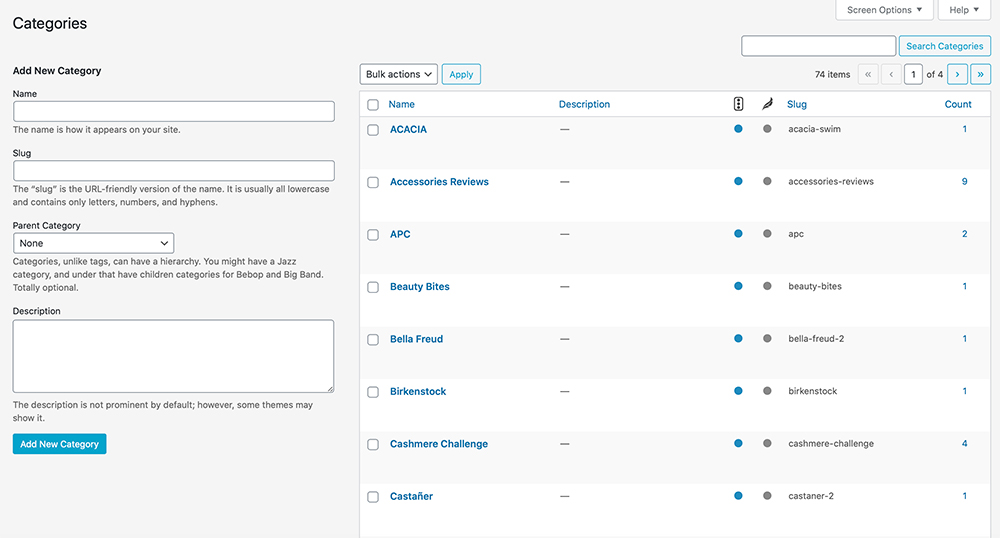Click grey readability dot for Castañer
This screenshot has width=1000, height=538.
click(767, 495)
